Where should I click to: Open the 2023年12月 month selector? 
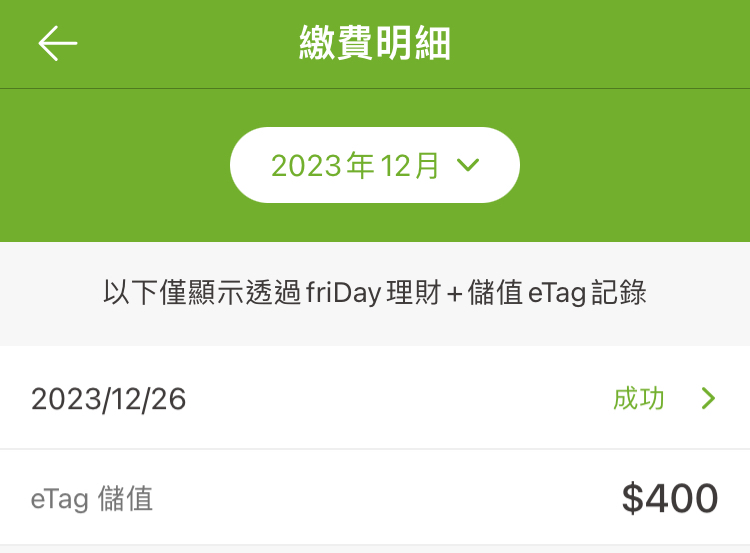(375, 165)
